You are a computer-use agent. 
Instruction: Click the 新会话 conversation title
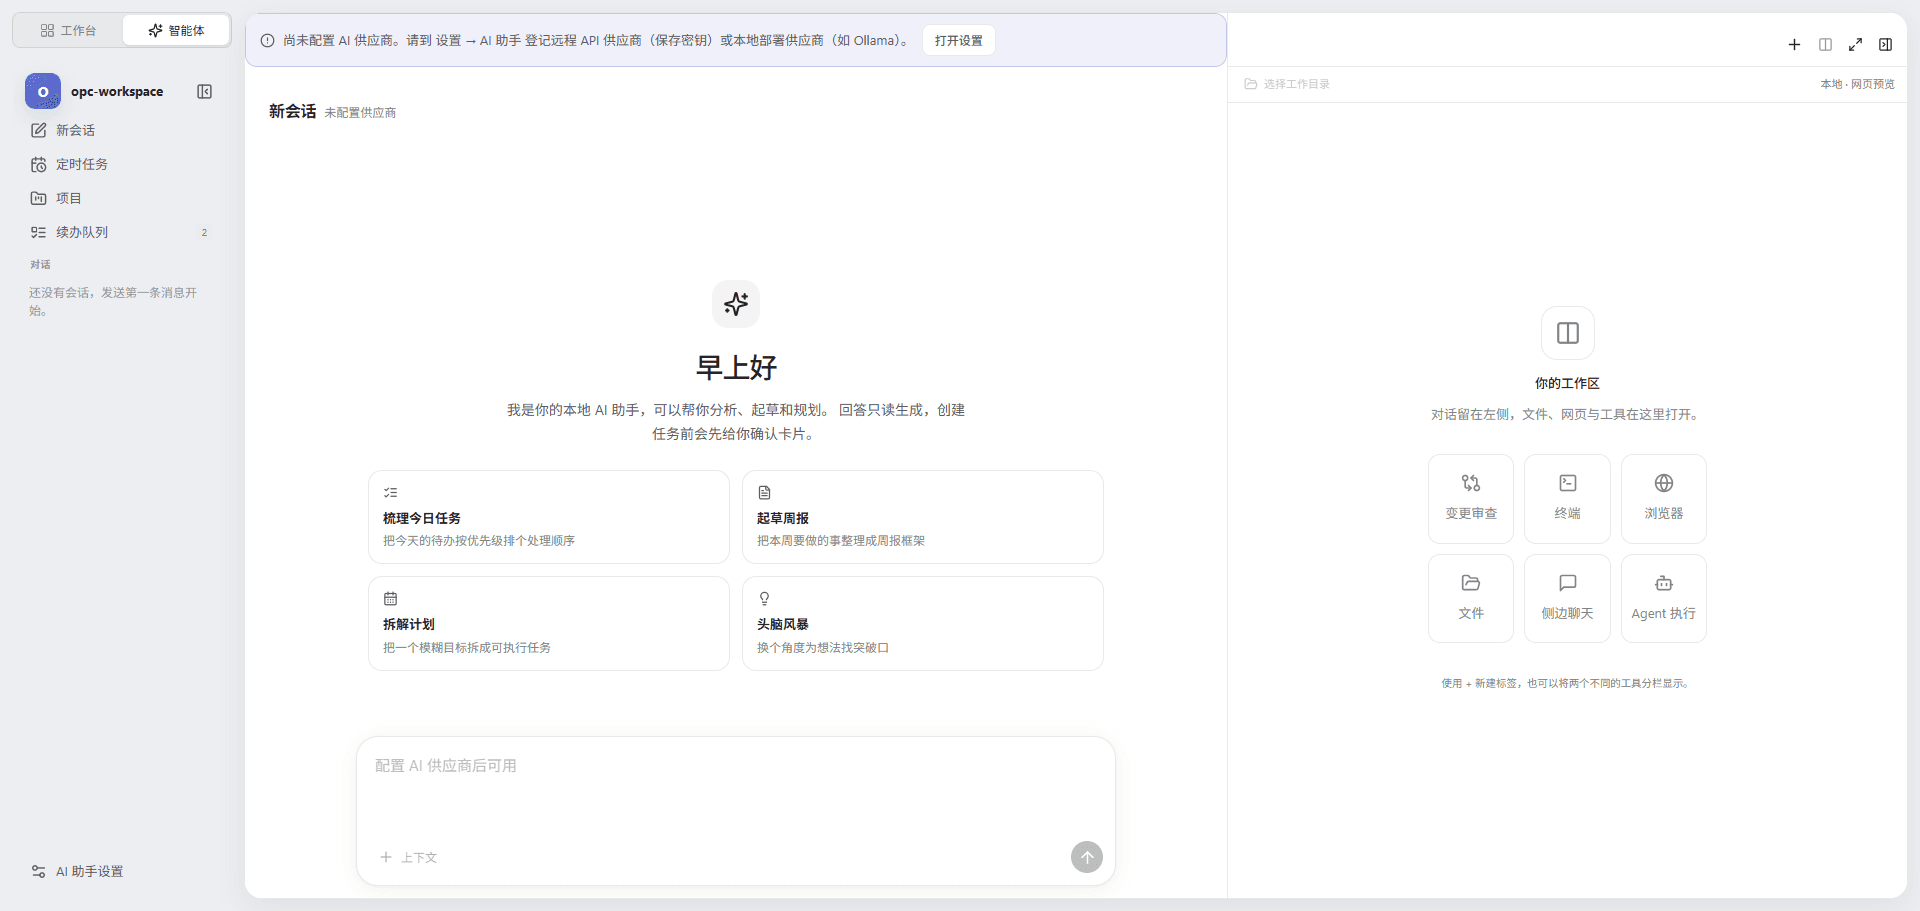tap(292, 111)
